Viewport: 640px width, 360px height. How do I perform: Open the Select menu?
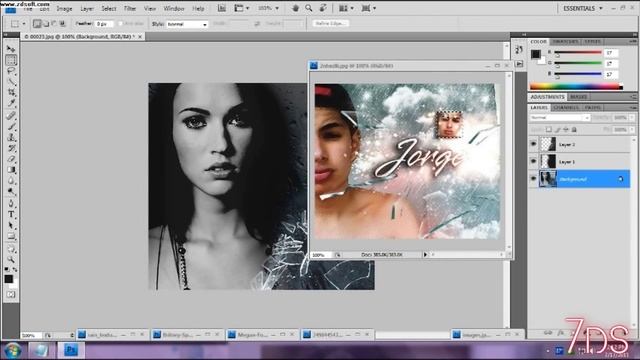point(108,9)
